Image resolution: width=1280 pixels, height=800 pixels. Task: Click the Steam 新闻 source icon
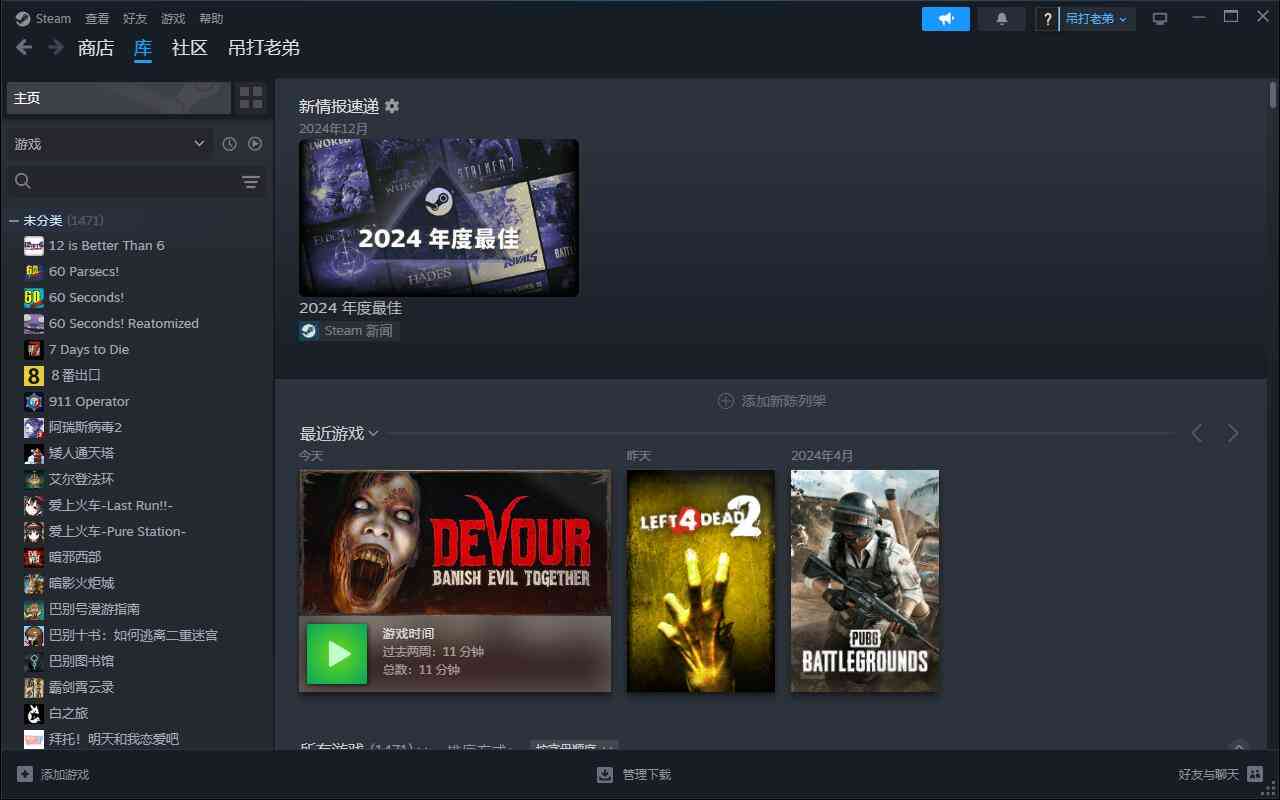309,331
